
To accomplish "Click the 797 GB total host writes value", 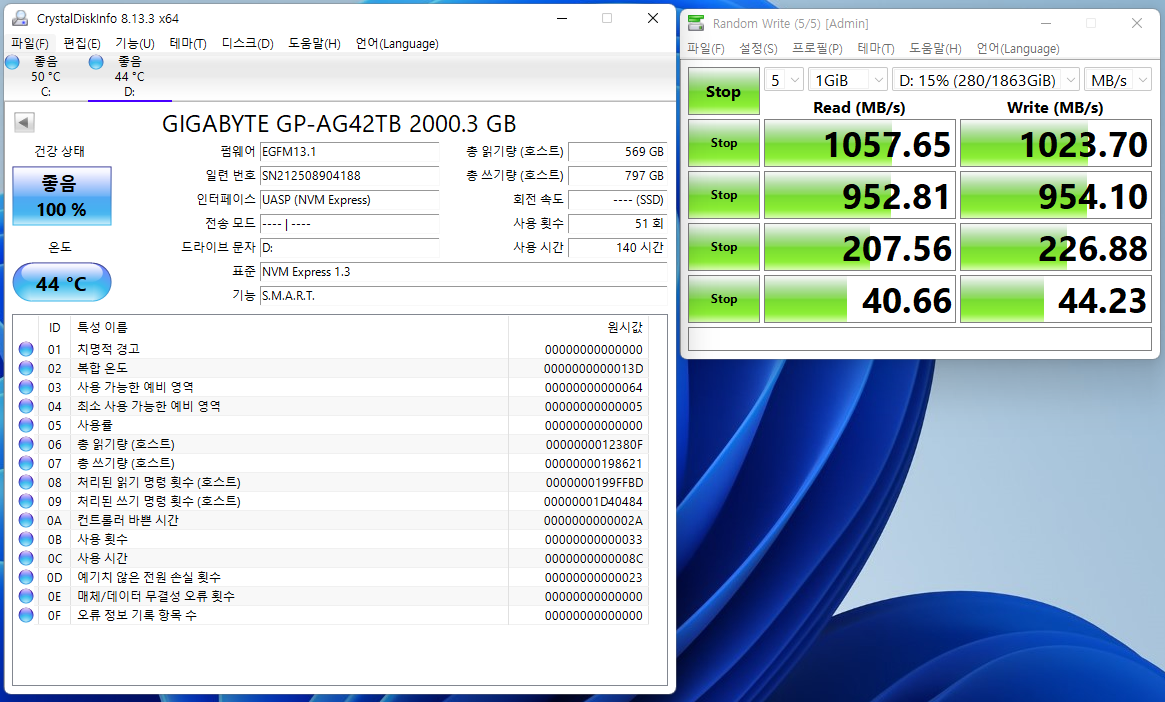I will tap(617, 176).
